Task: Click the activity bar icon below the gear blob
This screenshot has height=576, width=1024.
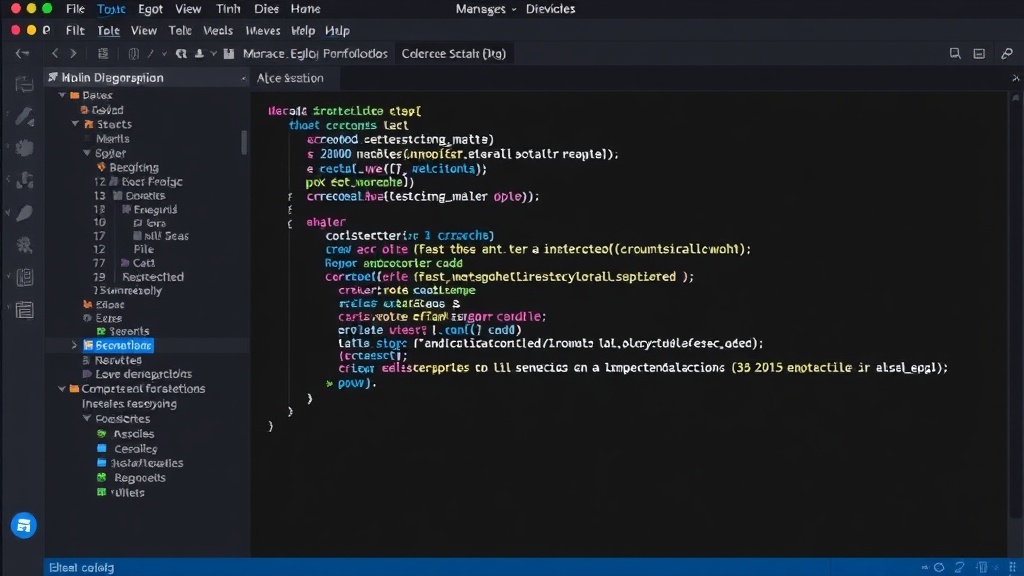Action: [24, 180]
